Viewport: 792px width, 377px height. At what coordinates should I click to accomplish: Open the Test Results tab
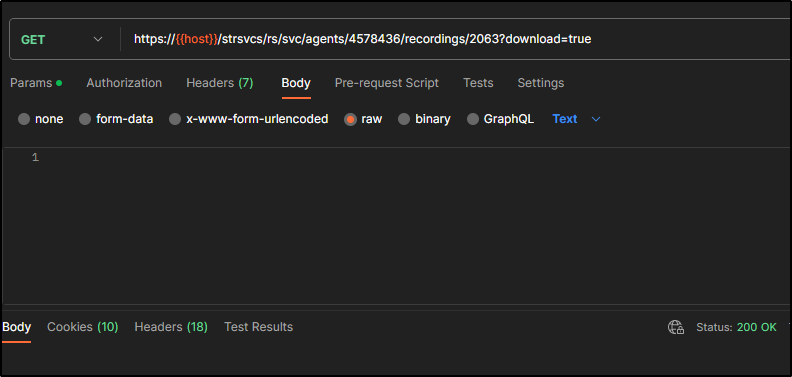(259, 327)
